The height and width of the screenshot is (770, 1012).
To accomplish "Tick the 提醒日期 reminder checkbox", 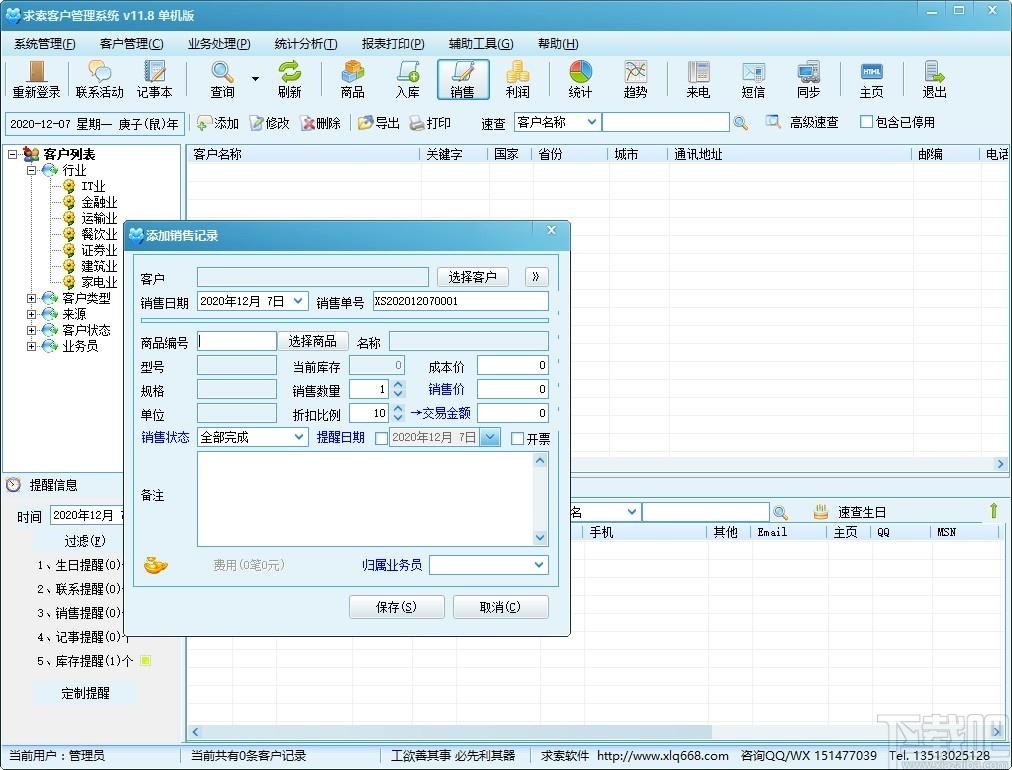I will click(x=381, y=439).
